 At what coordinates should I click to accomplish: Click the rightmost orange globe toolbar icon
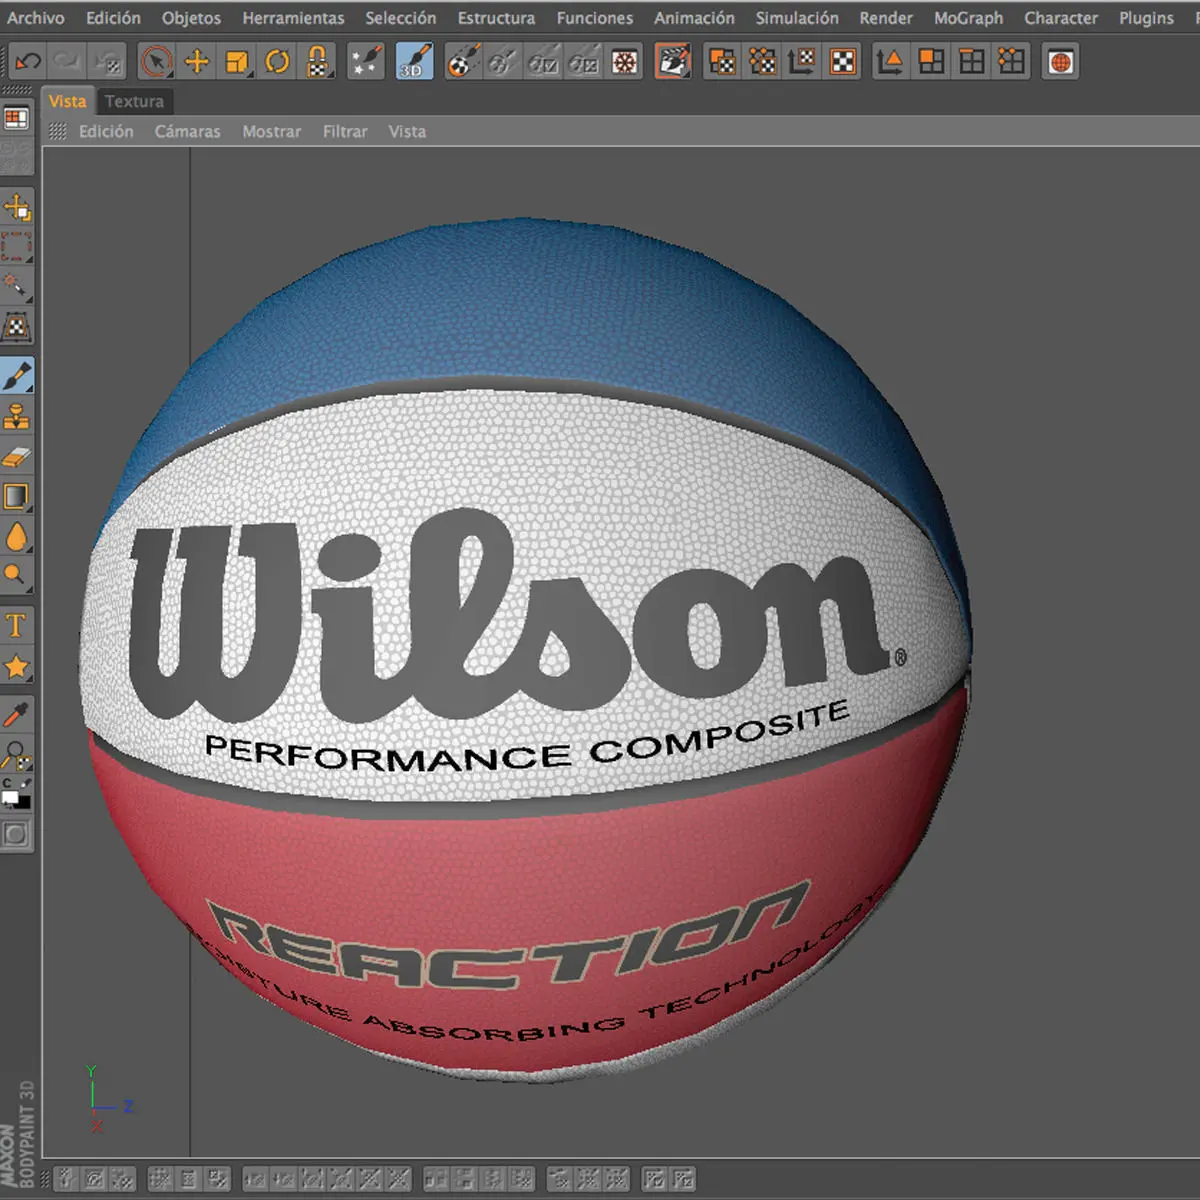point(1061,62)
